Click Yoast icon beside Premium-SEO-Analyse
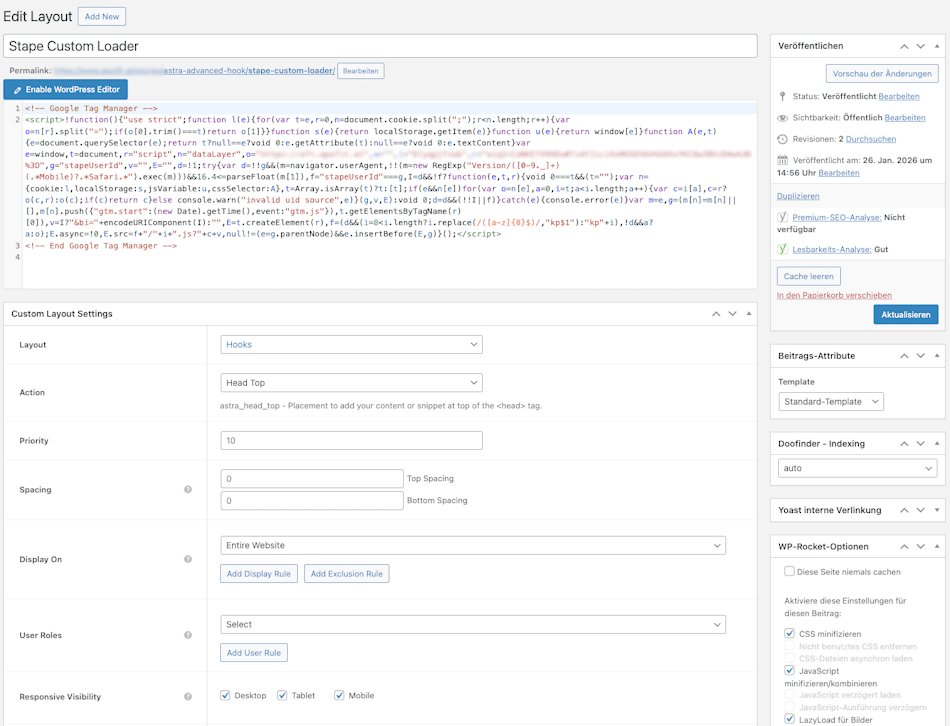 782,217
